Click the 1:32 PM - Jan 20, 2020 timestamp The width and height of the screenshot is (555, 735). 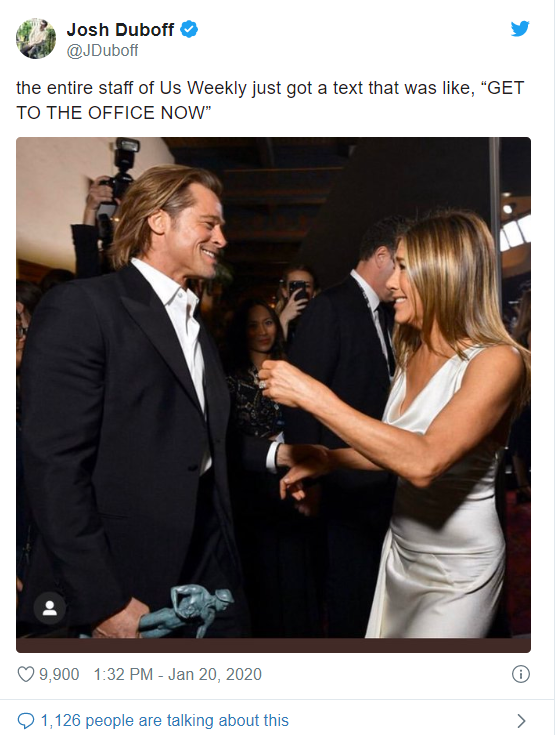pos(178,674)
